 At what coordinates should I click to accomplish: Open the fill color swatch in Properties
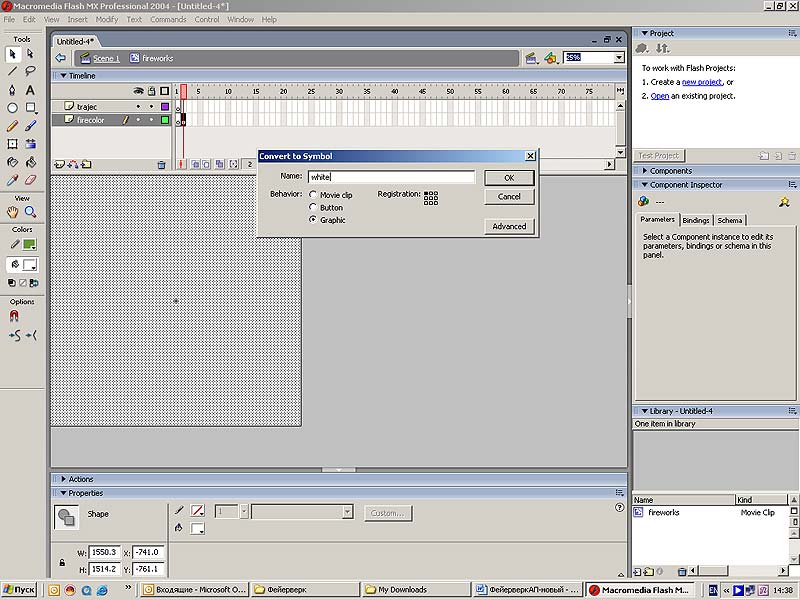(x=198, y=528)
